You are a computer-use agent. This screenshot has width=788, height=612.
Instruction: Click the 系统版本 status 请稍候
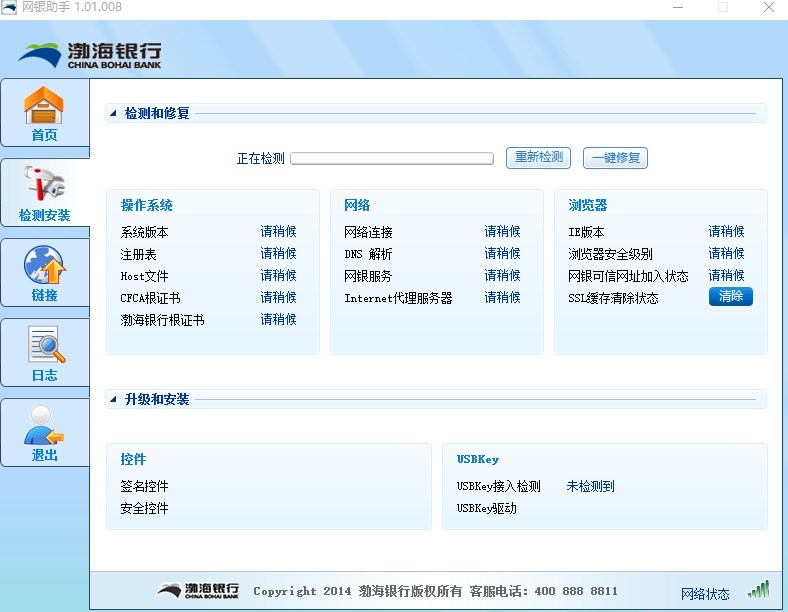[x=279, y=232]
